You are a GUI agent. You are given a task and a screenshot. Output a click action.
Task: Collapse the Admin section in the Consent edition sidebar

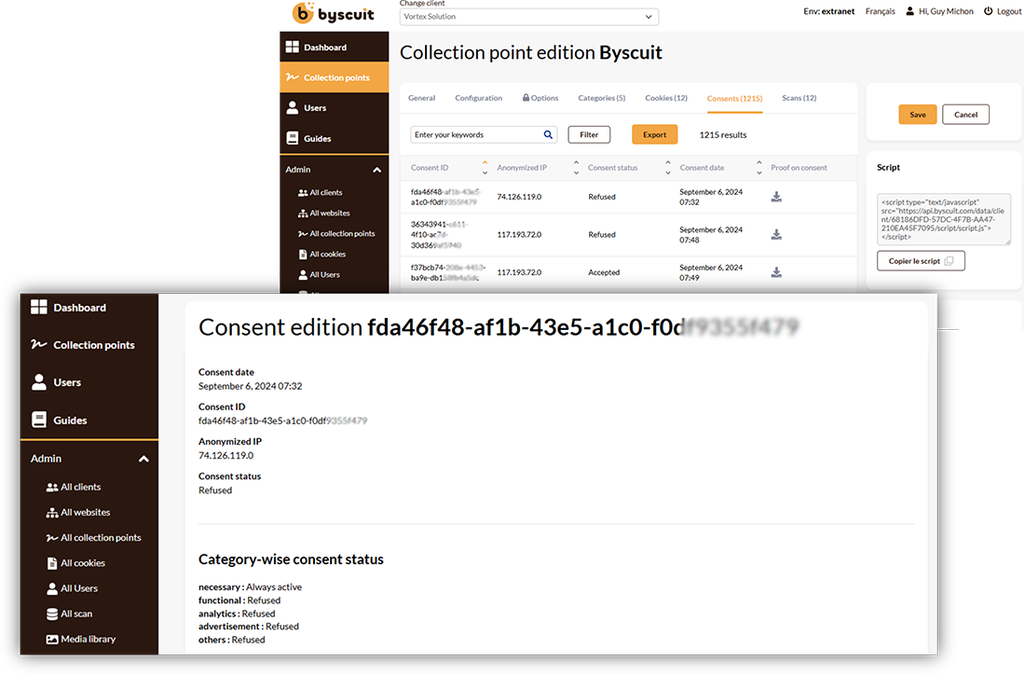(144, 459)
